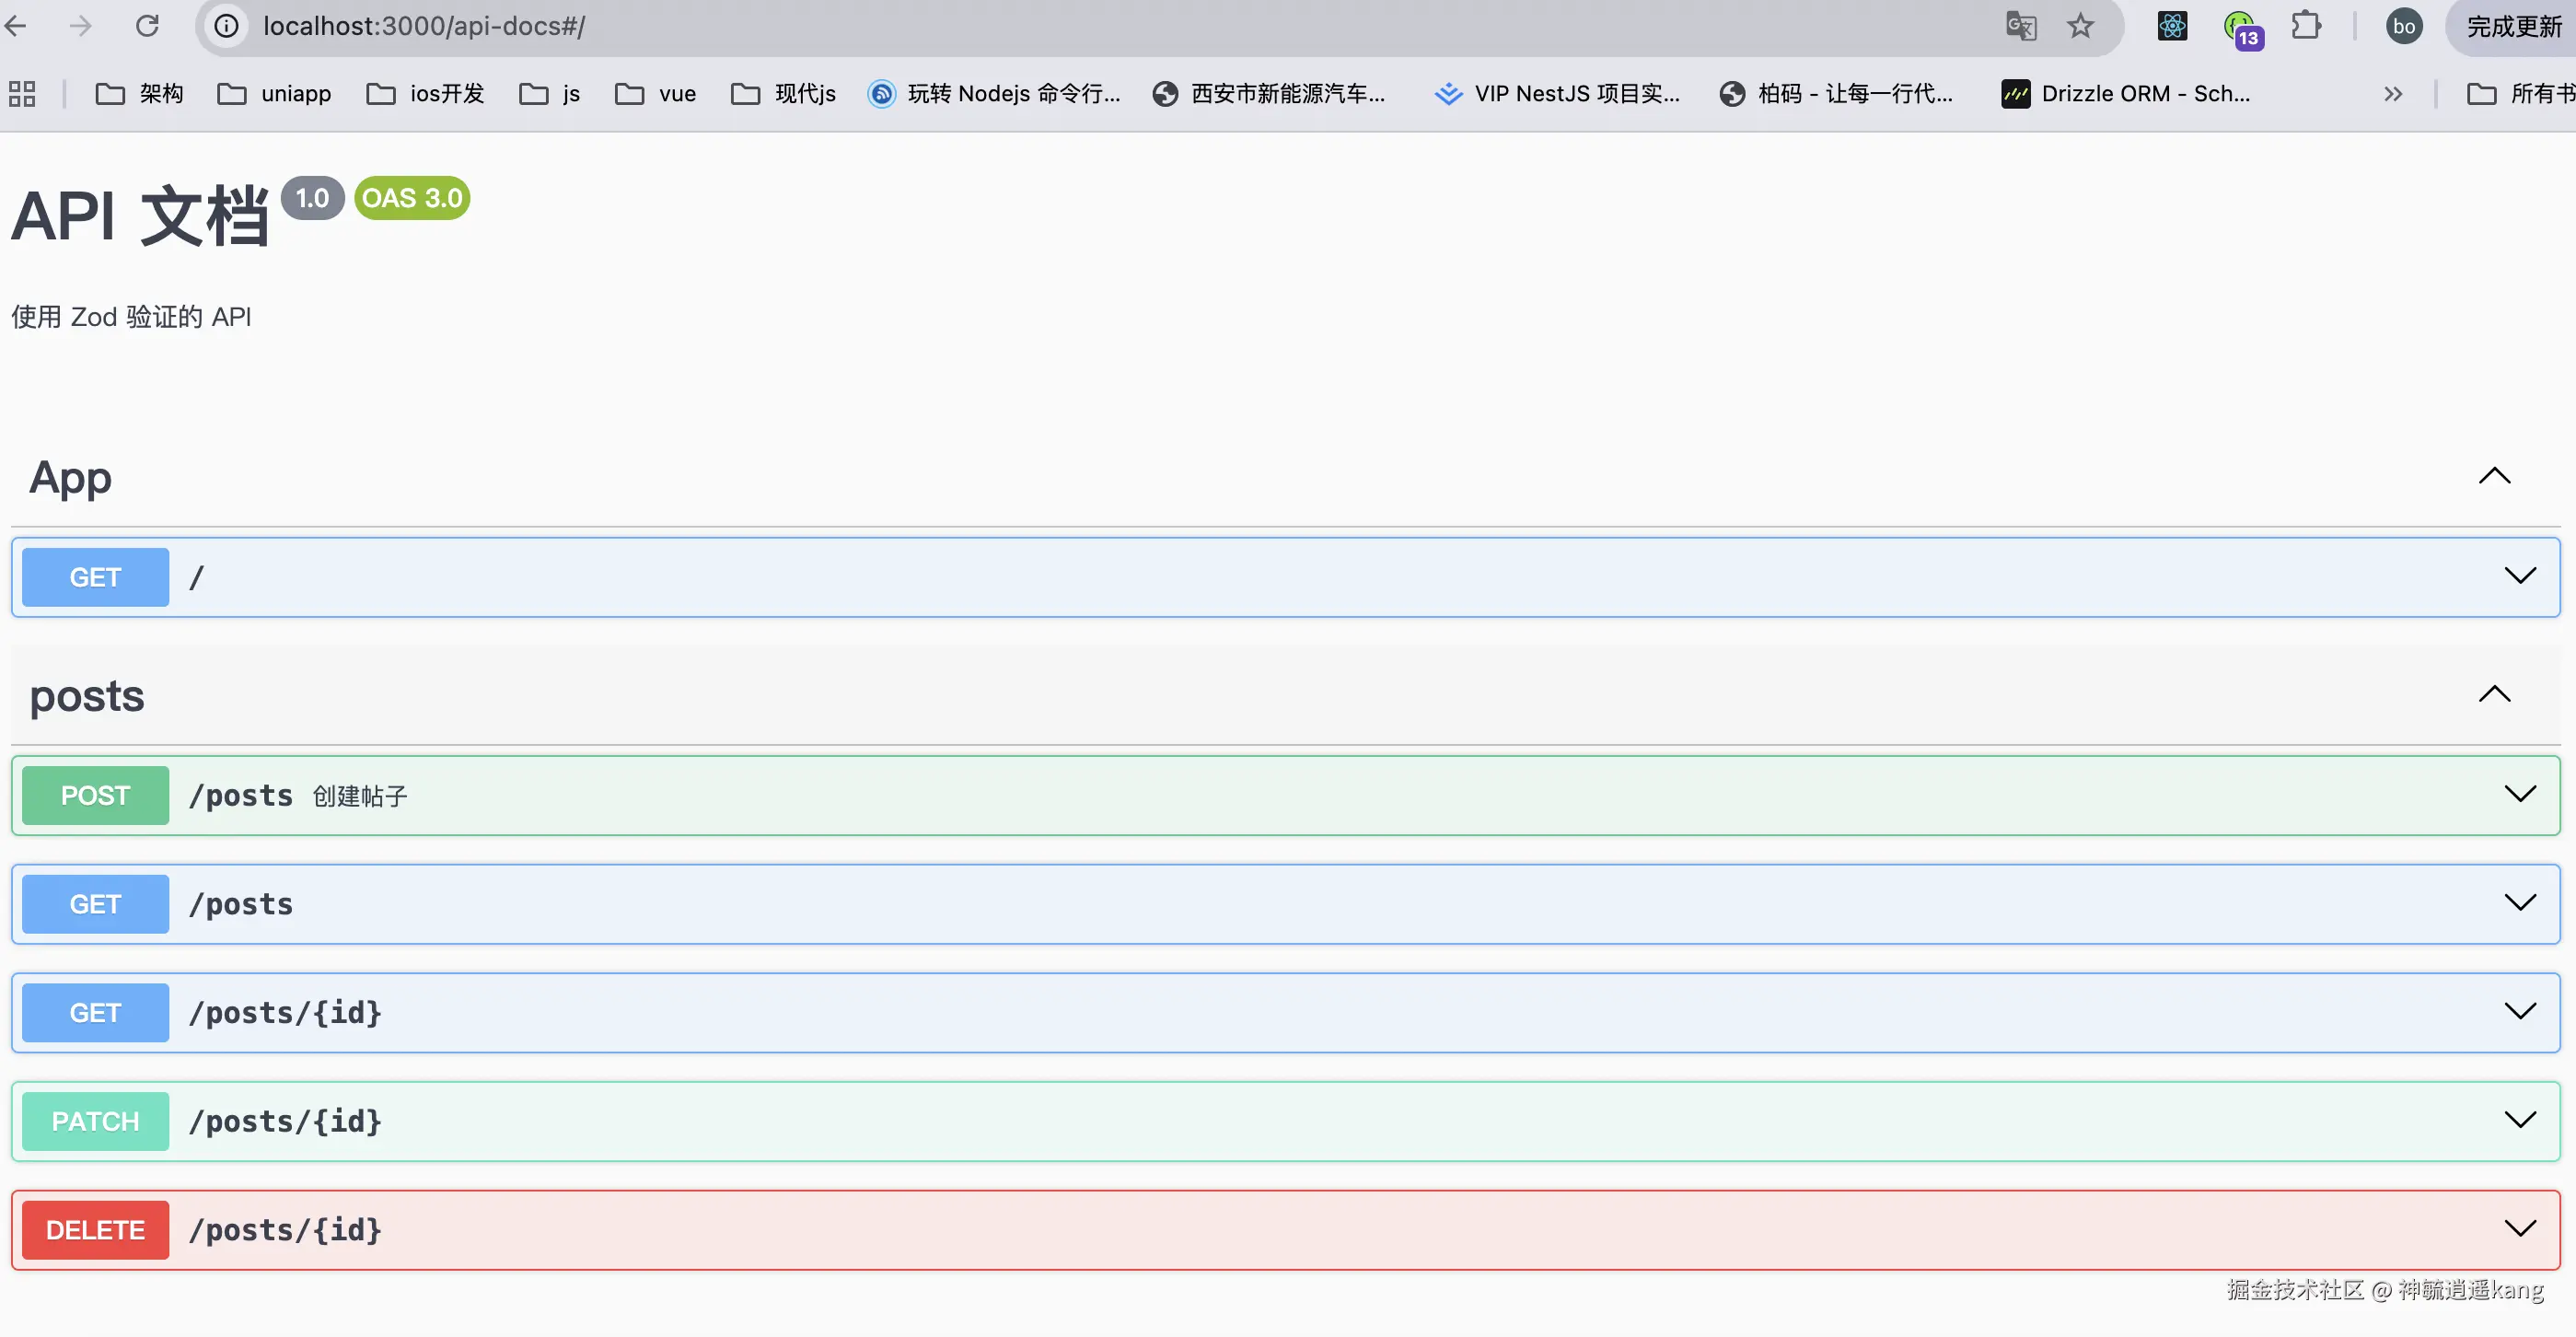Collapse the App section chevron
The image size is (2576, 1337).
pos(2494,476)
